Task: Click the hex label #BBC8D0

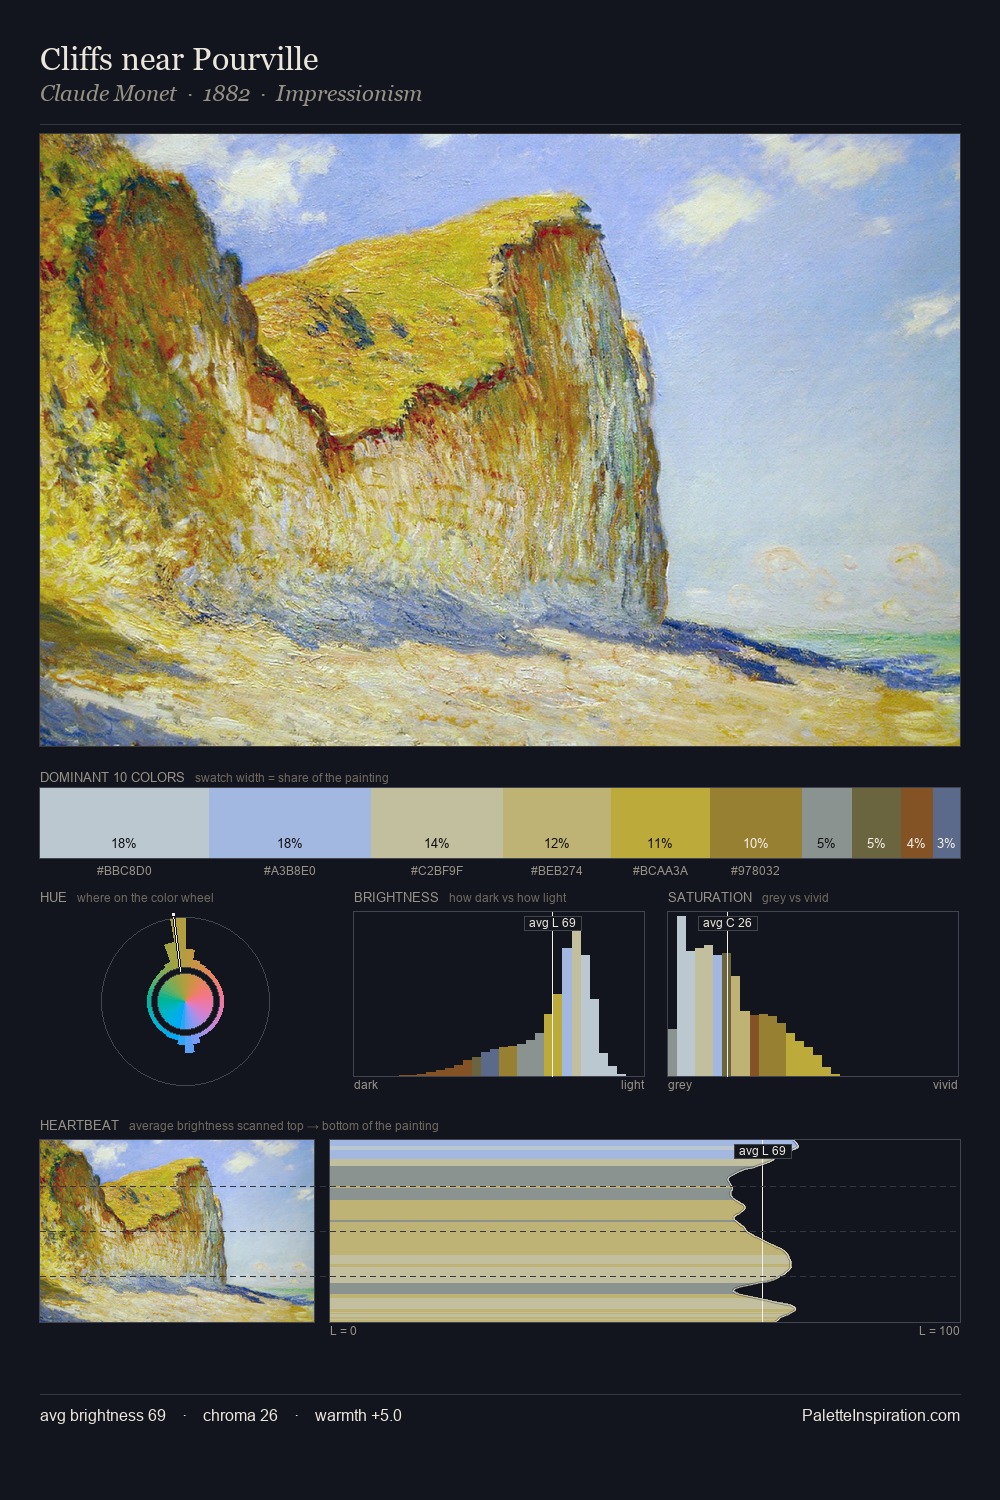Action: pyautogui.click(x=124, y=871)
